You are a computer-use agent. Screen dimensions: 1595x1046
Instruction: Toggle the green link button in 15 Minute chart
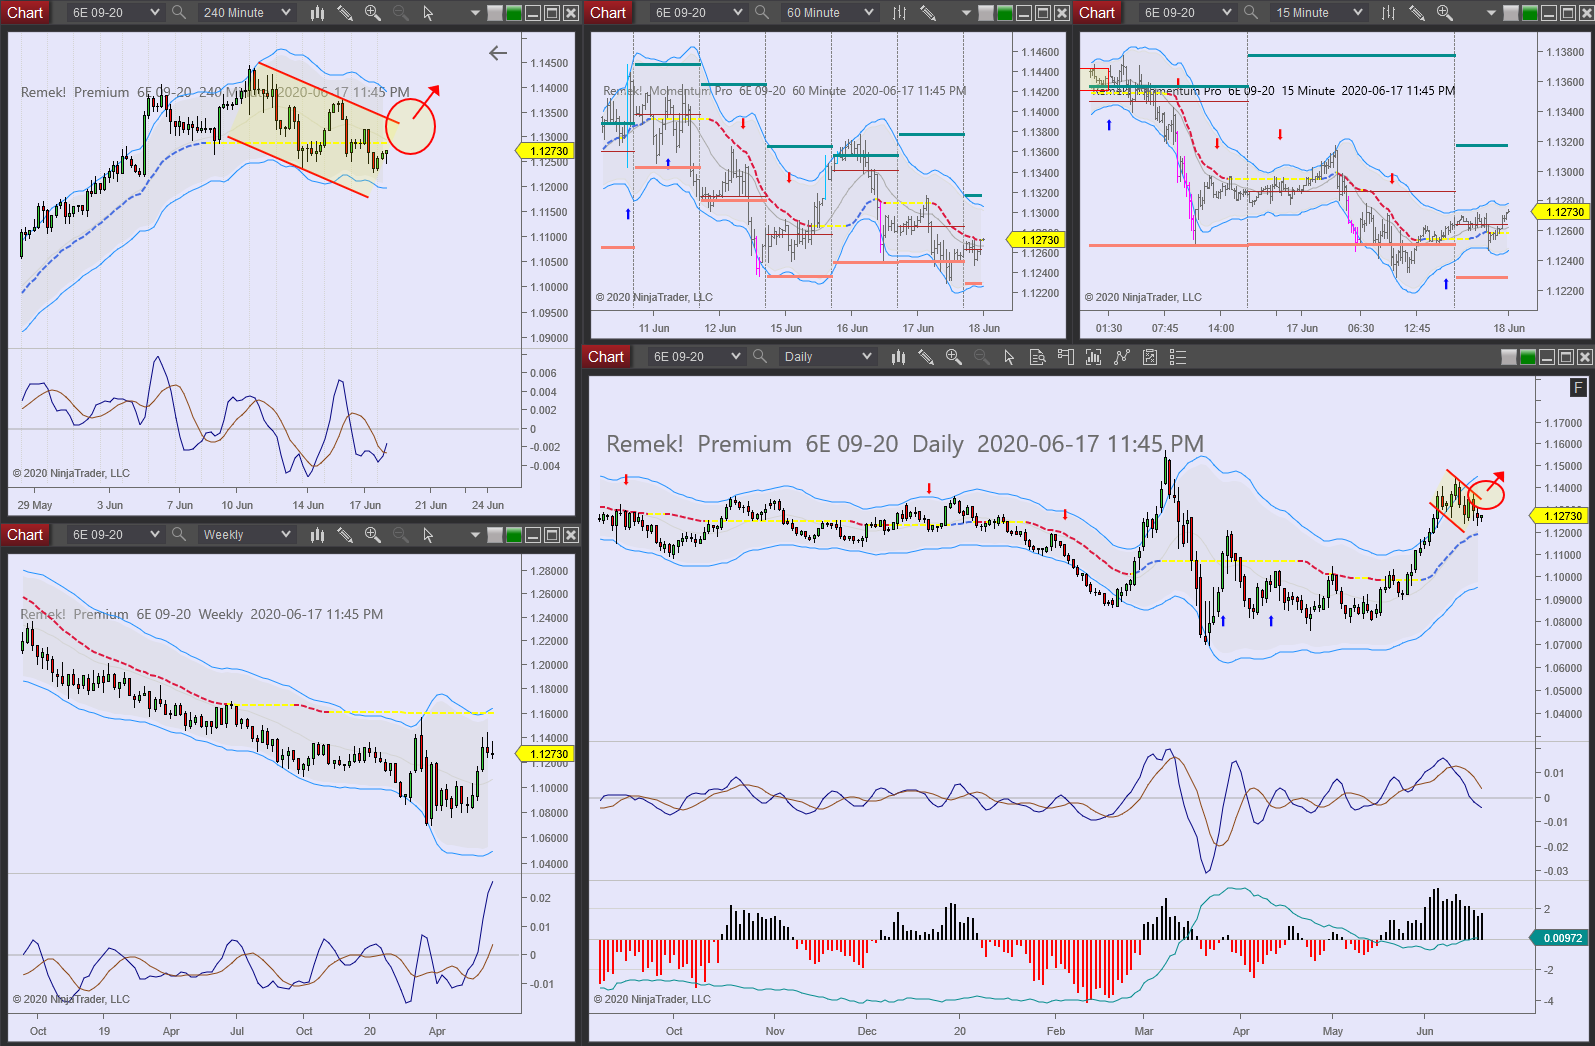pos(1530,13)
